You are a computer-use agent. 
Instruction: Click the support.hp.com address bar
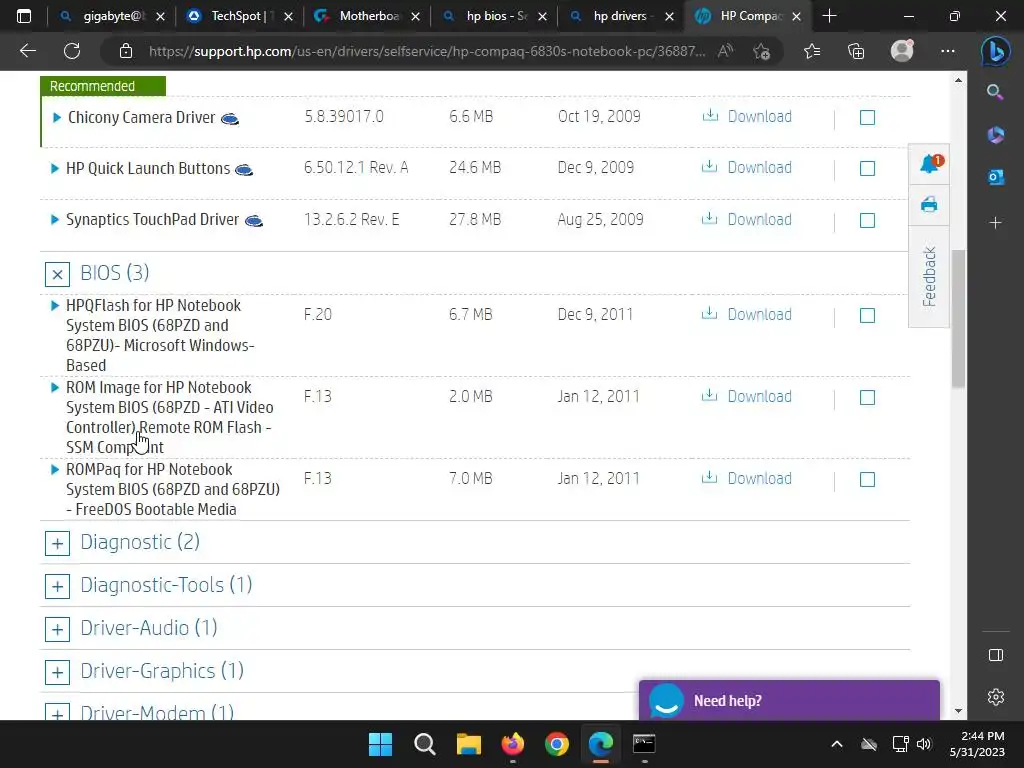[x=426, y=51]
